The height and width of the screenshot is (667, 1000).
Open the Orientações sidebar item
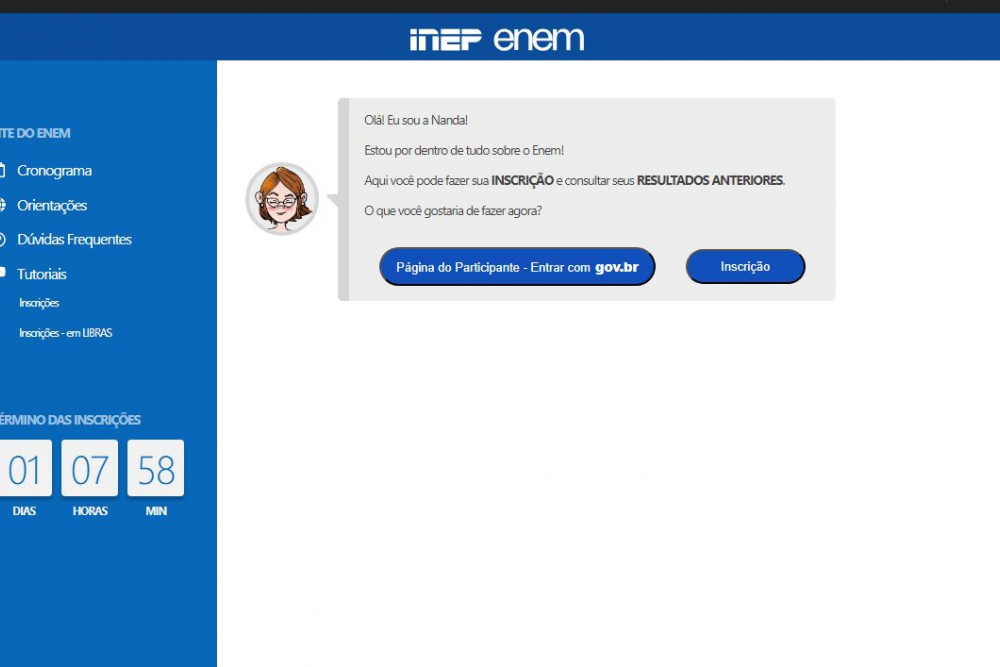coord(52,205)
